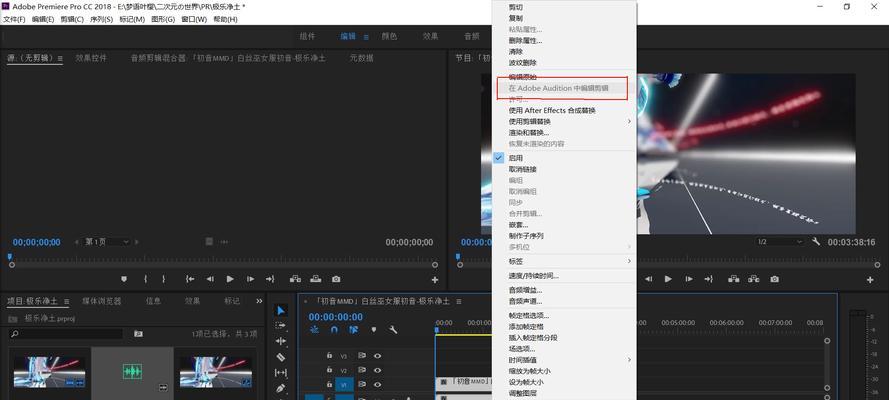The width and height of the screenshot is (889, 400).
Task: Select the Ripple Edit tool
Action: tap(281, 341)
